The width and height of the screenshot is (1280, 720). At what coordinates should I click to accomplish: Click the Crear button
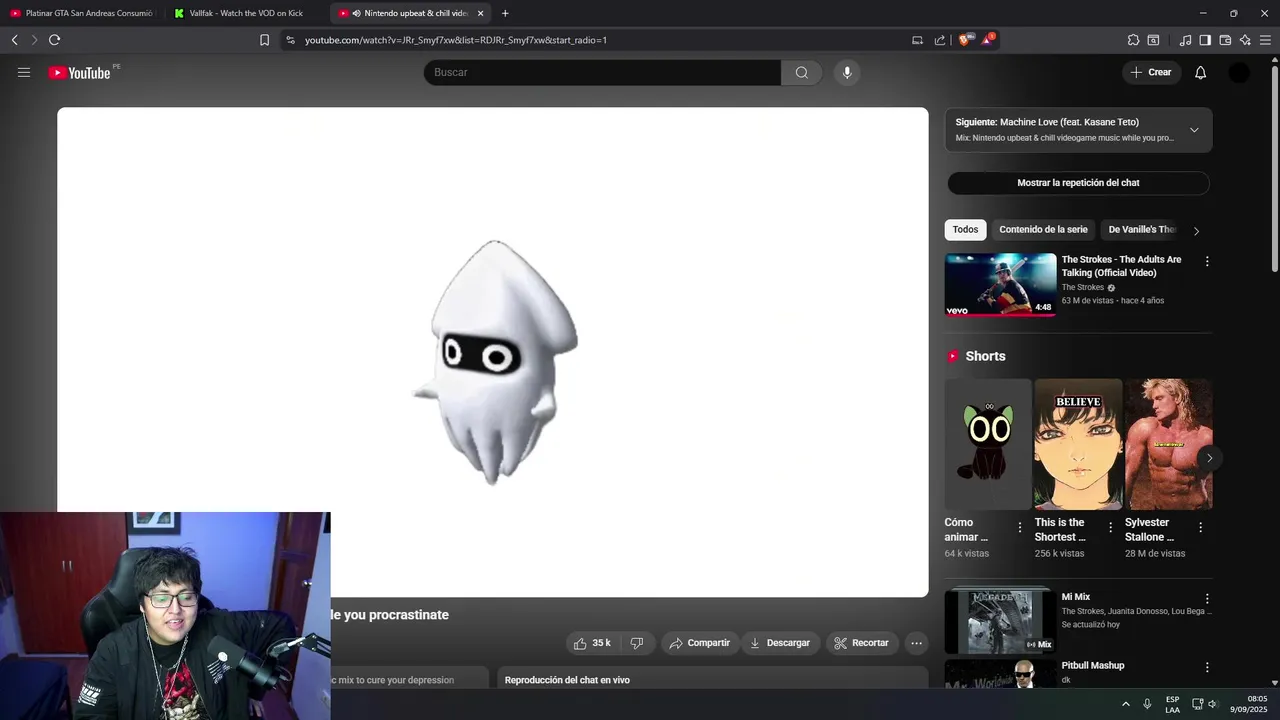coord(1151,72)
